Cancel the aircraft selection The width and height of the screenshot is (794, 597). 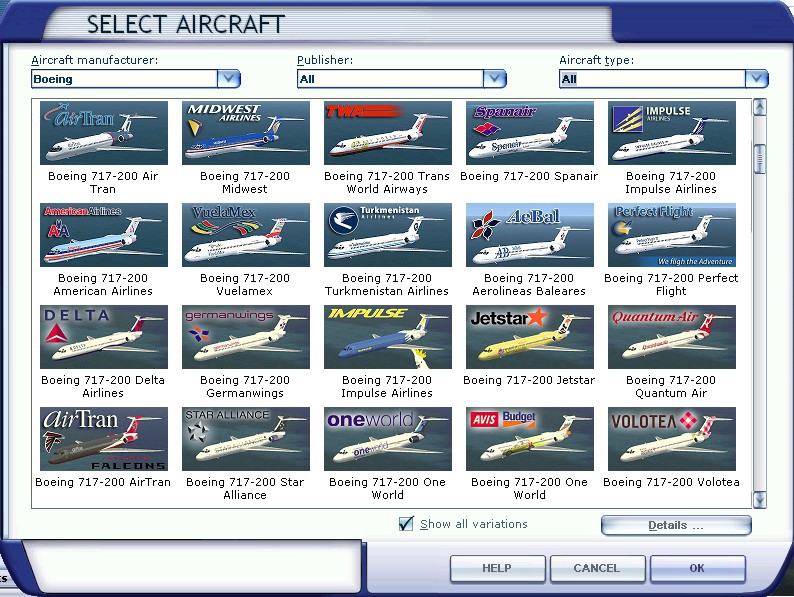coord(597,568)
